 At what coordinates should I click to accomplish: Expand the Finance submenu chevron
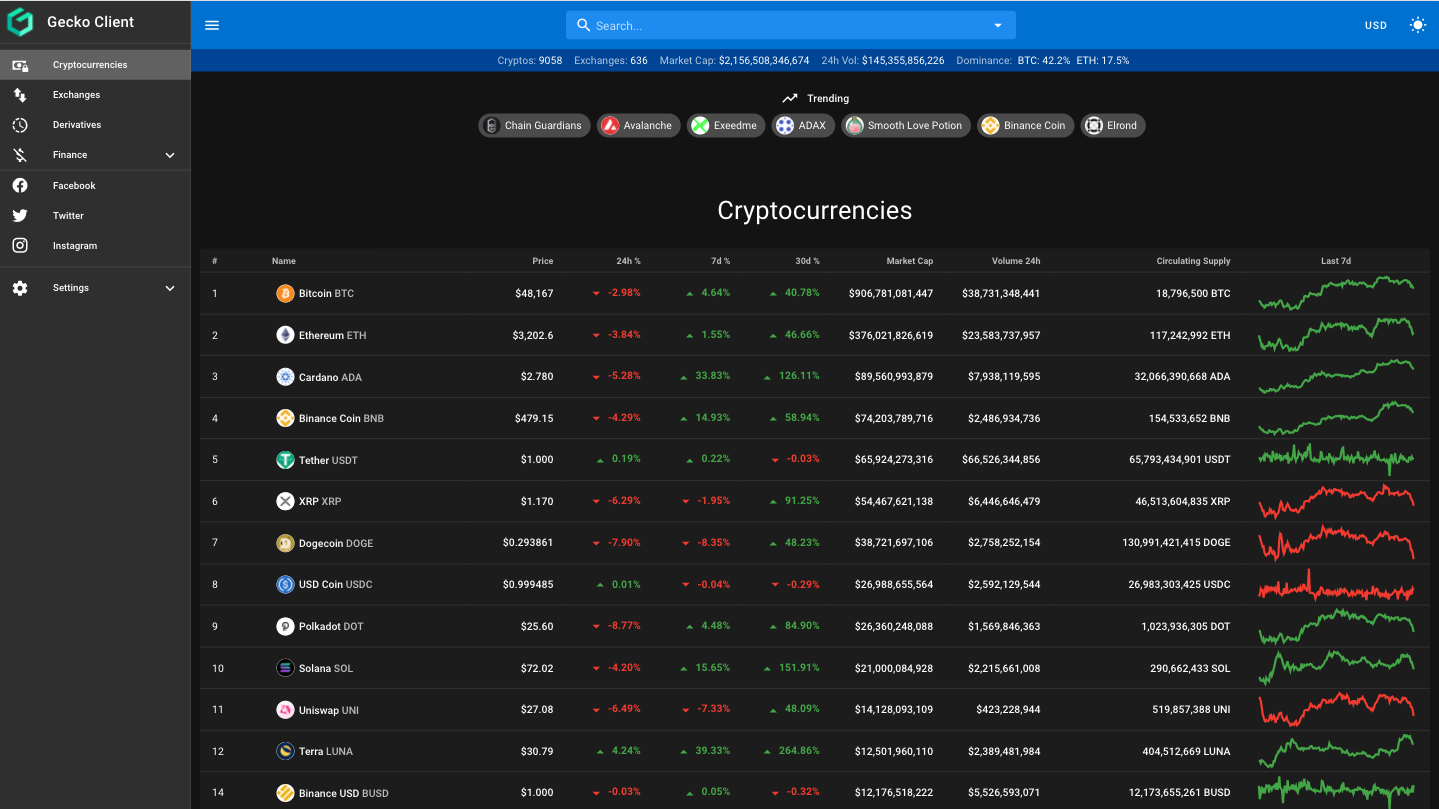click(x=170, y=155)
